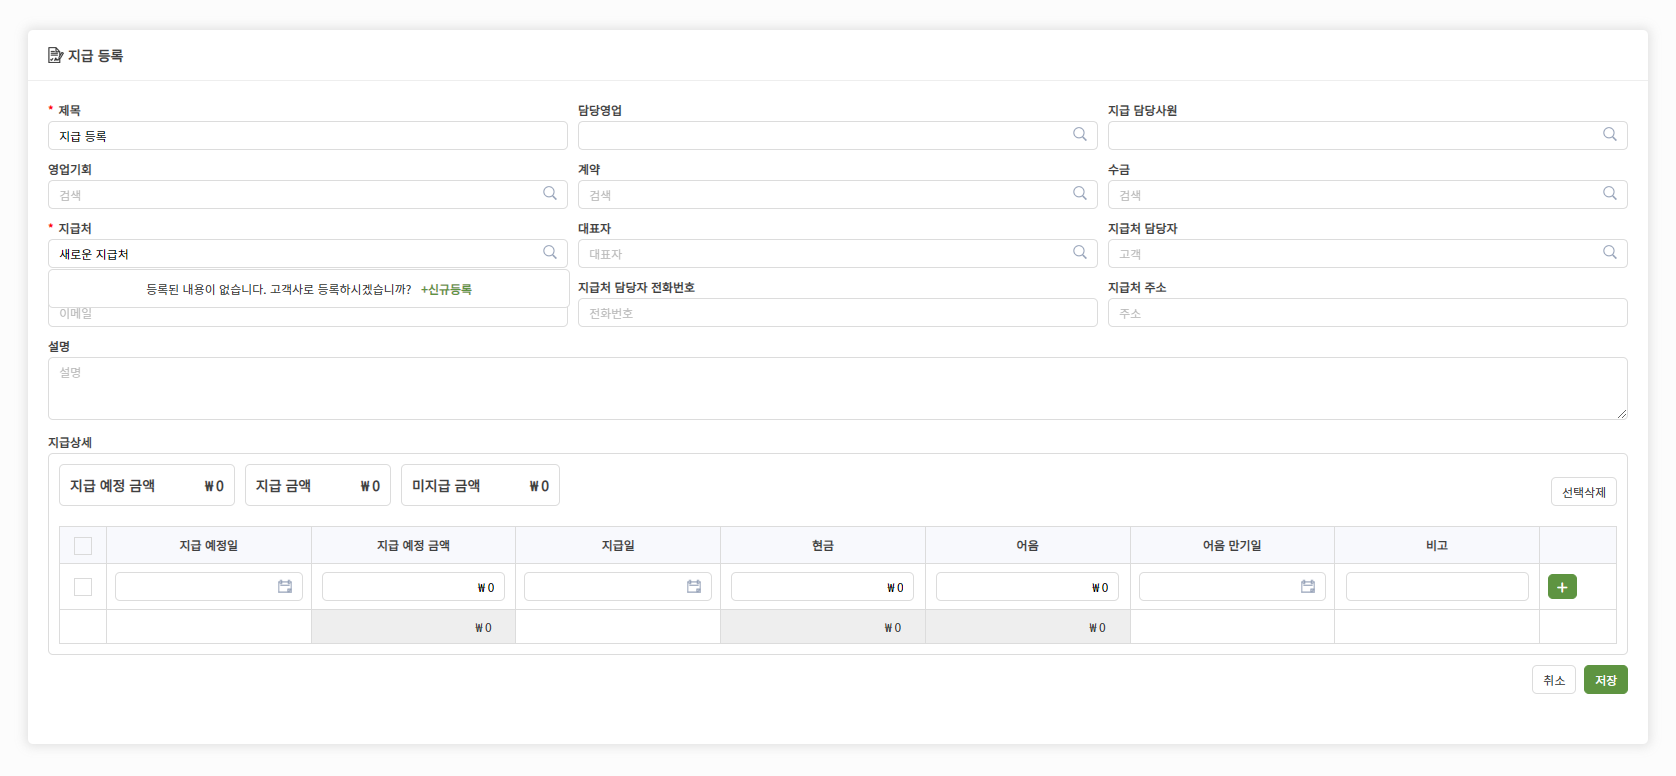Screen dimensions: 1676x776
Task: Open 지급 예정일 calendar picker
Action: coord(285,587)
